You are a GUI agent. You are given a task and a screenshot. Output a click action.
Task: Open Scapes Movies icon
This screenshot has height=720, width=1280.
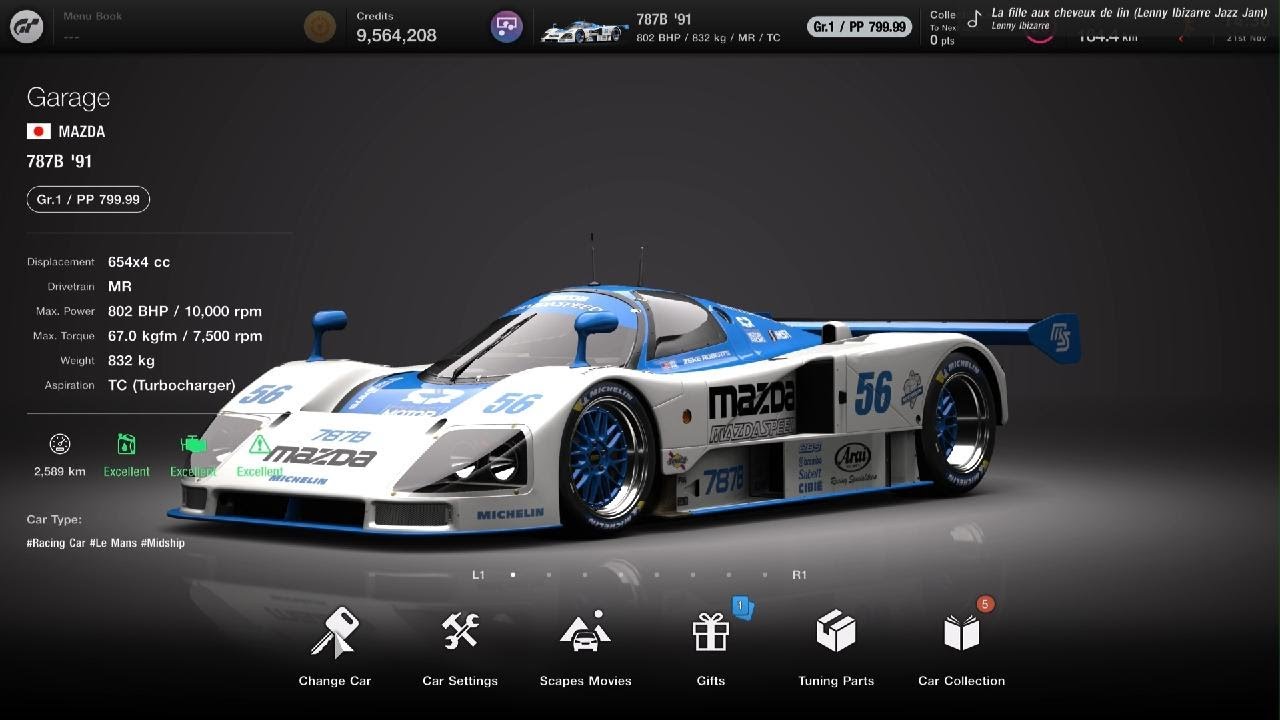pyautogui.click(x=585, y=632)
